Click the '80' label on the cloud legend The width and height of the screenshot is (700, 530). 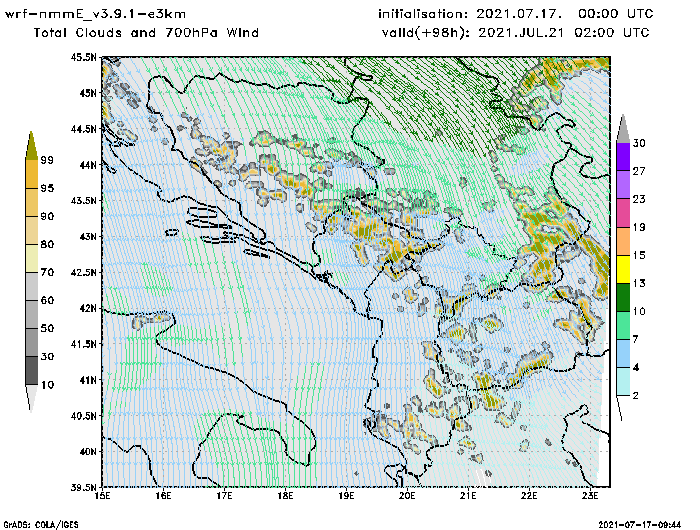point(47,244)
